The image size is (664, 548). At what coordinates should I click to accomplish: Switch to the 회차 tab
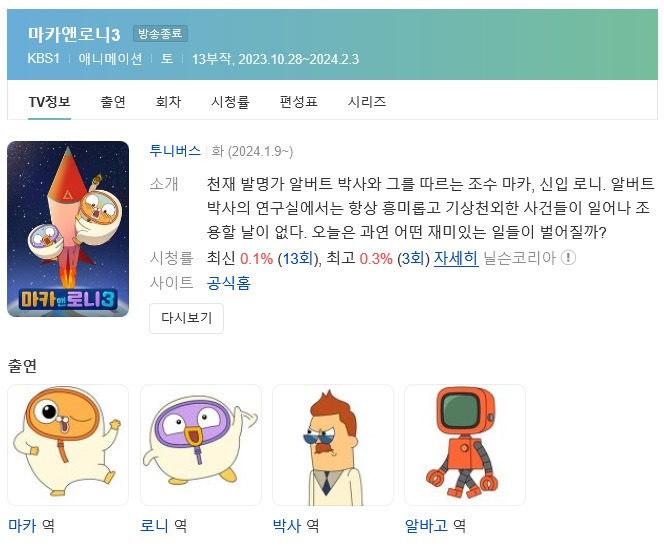pyautogui.click(x=168, y=102)
